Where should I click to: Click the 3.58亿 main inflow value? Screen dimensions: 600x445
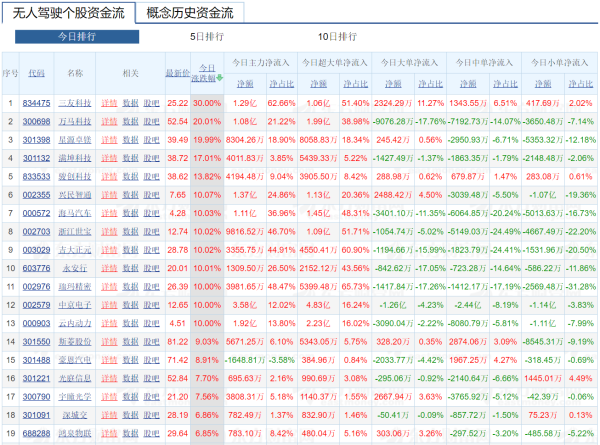[245, 305]
